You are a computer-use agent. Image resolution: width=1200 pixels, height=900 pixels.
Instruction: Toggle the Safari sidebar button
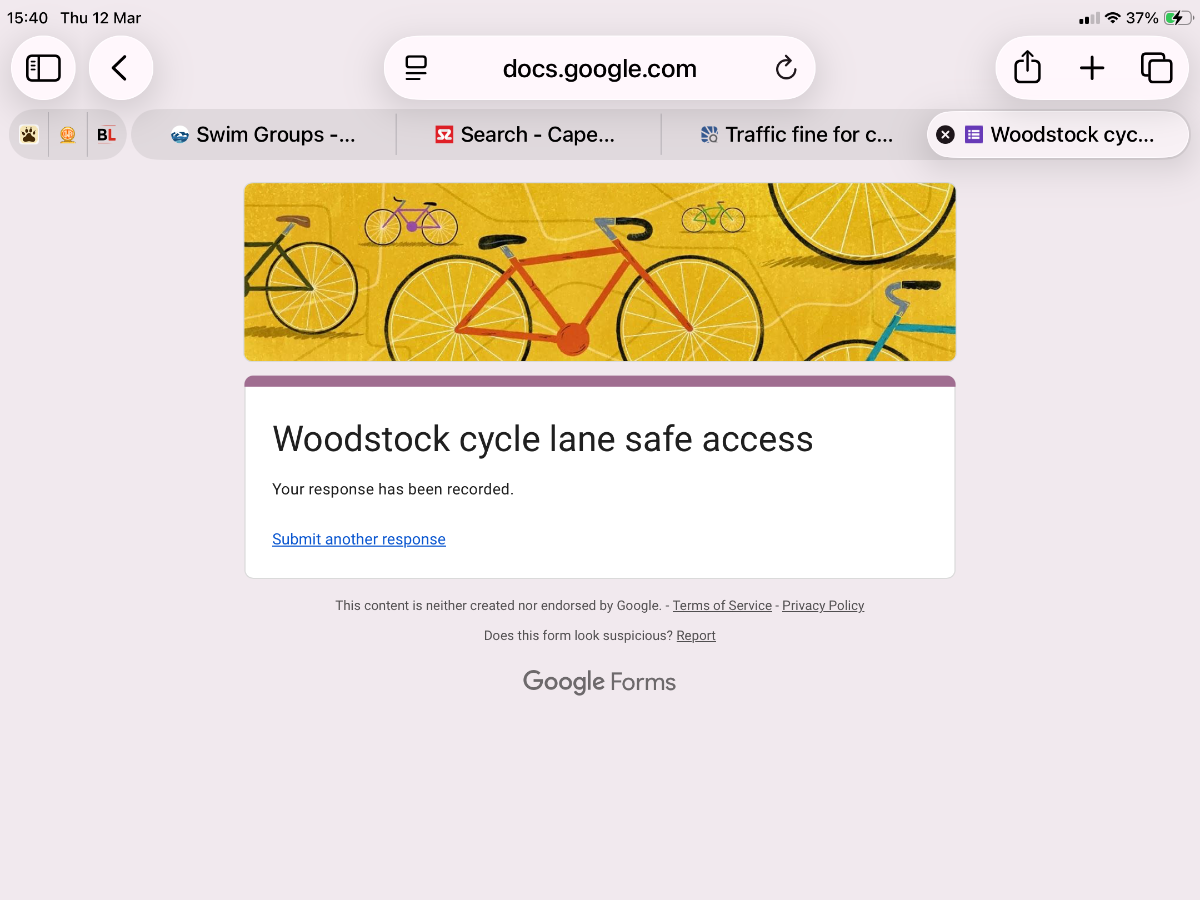coord(43,68)
